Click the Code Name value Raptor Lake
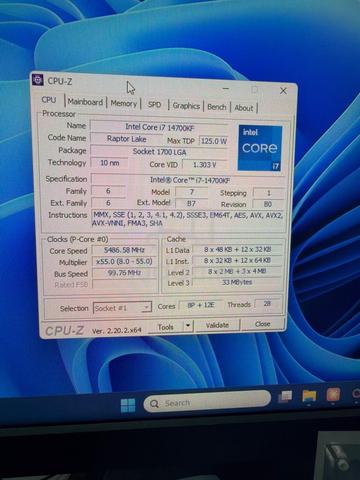The width and height of the screenshot is (360, 480). 127,139
